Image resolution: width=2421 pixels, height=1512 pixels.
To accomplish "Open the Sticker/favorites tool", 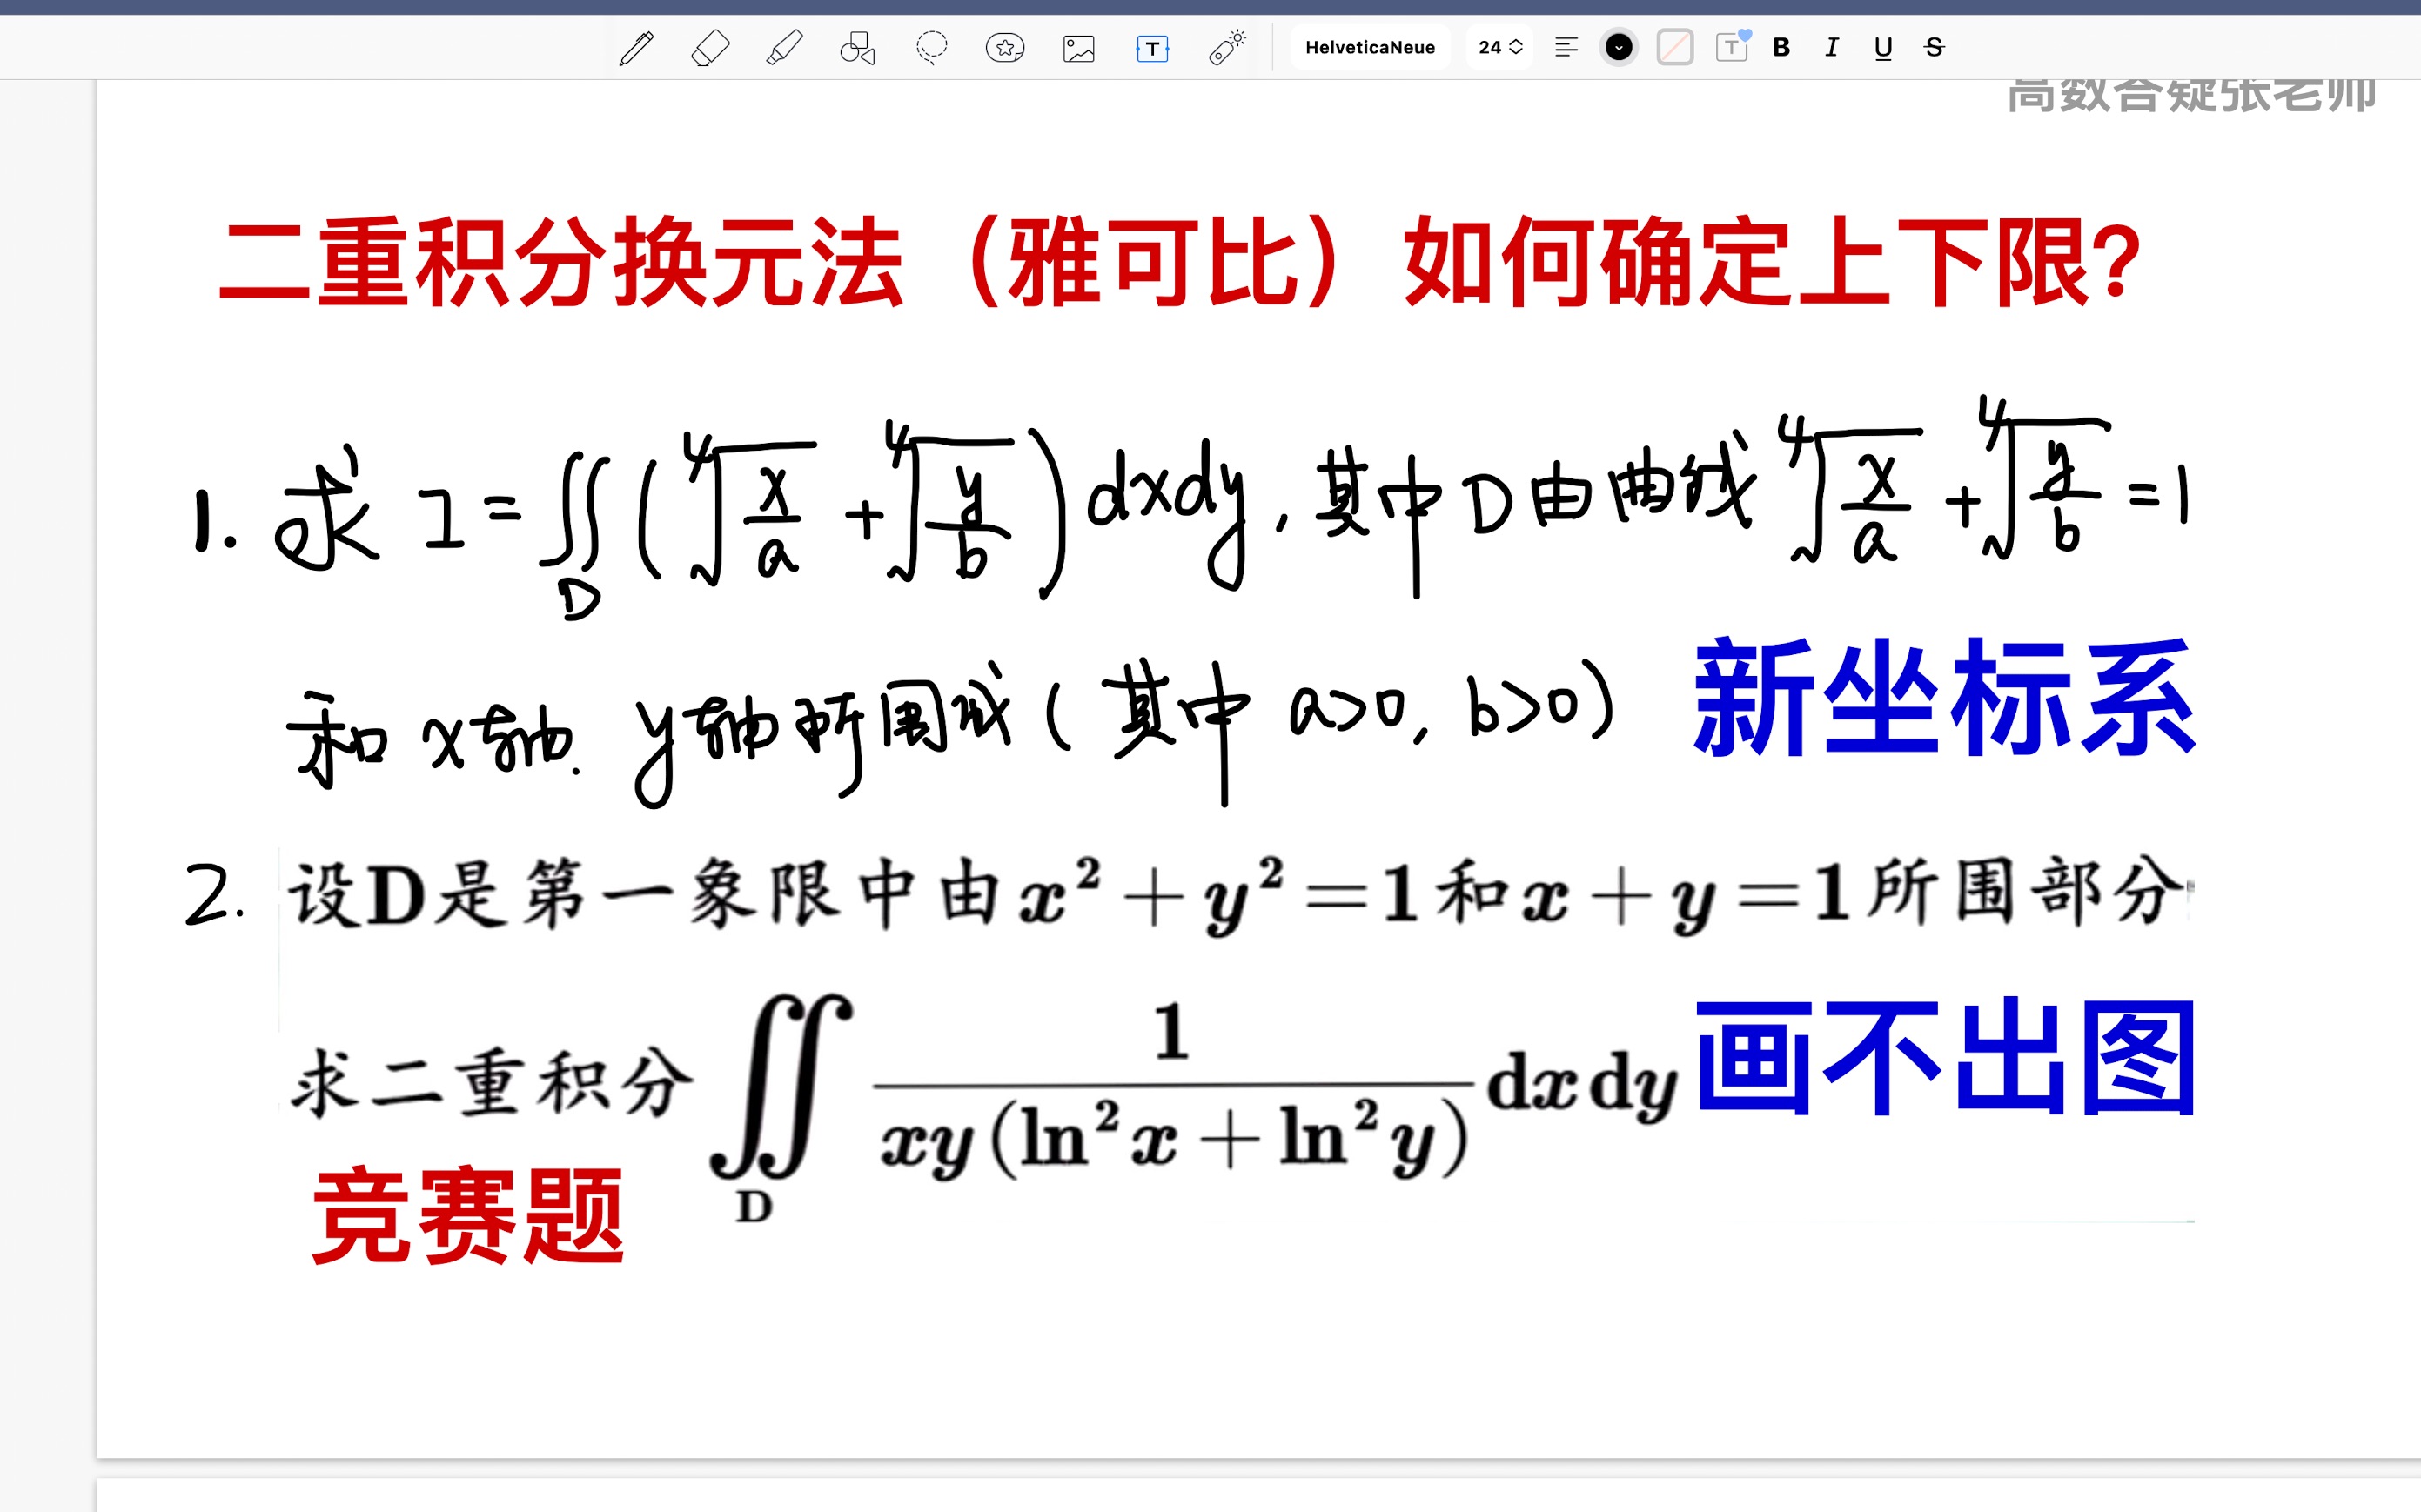I will [1005, 48].
